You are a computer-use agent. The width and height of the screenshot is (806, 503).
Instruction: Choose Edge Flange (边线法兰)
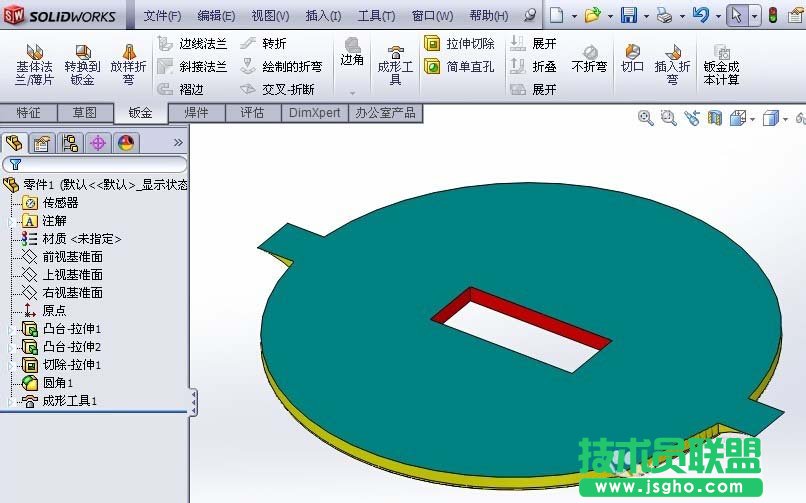[192, 44]
